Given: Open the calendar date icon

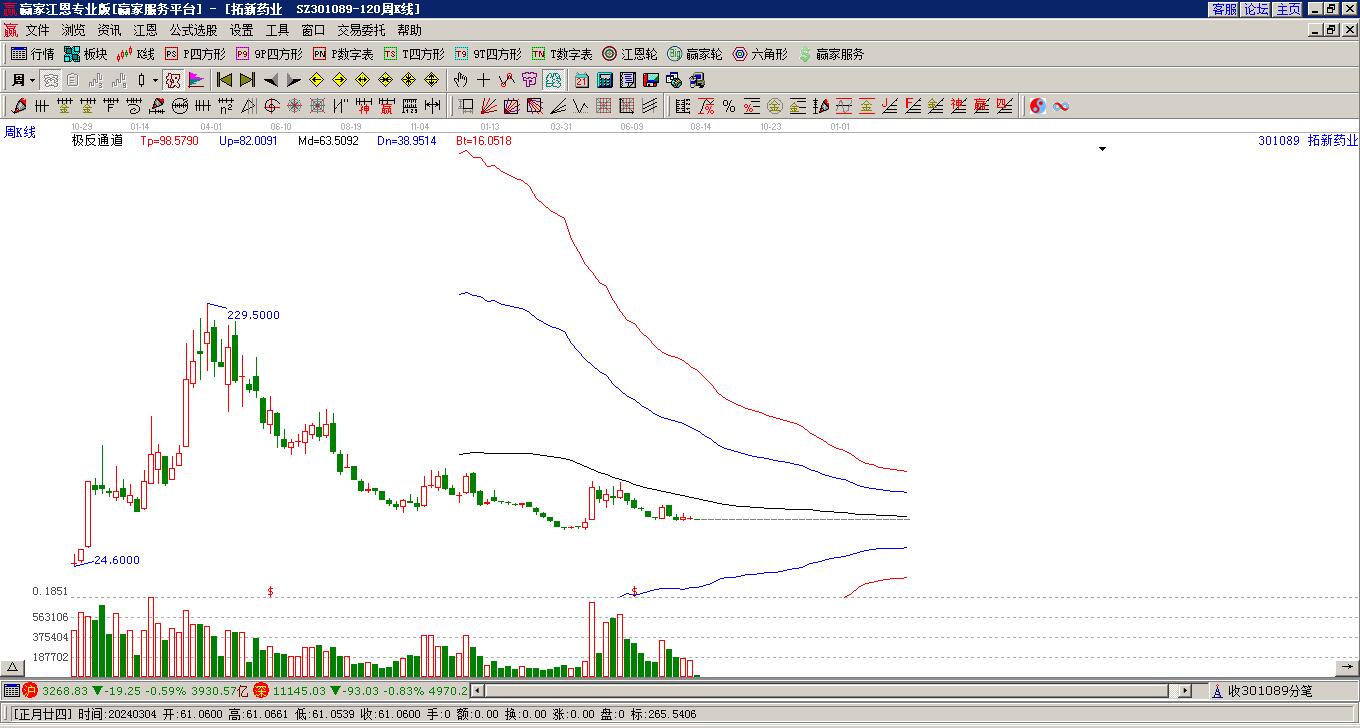Looking at the screenshot, I should click(x=582, y=80).
